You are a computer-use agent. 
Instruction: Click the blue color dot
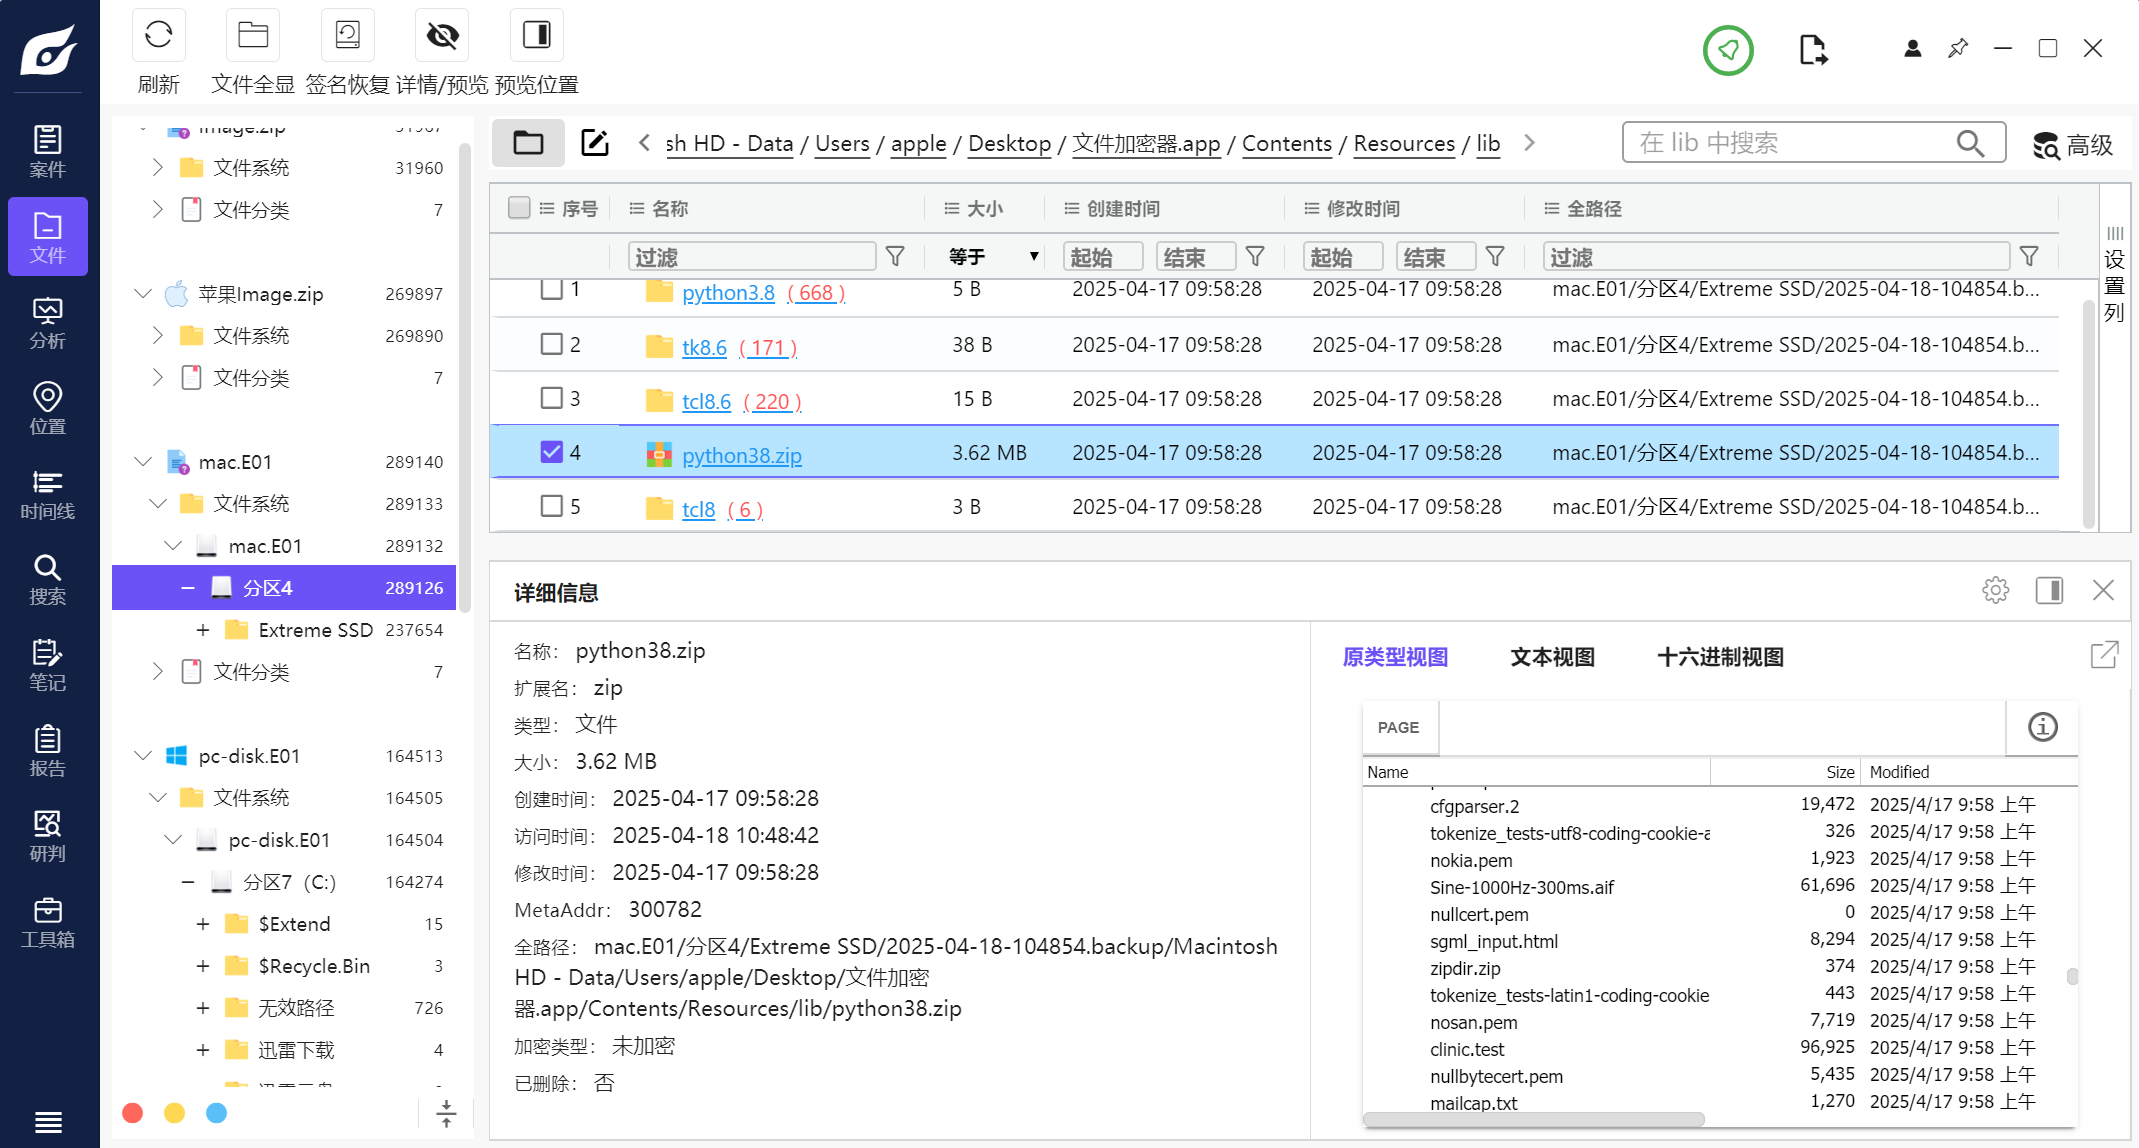coord(216,1113)
